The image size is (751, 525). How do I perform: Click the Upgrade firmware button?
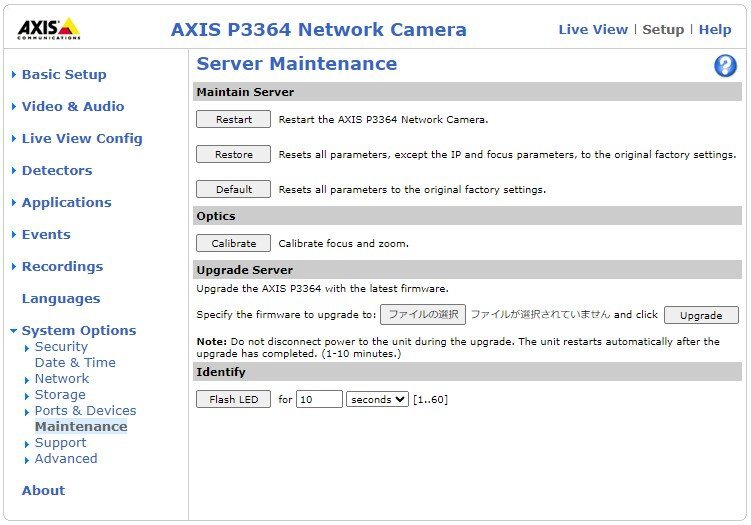pos(700,315)
